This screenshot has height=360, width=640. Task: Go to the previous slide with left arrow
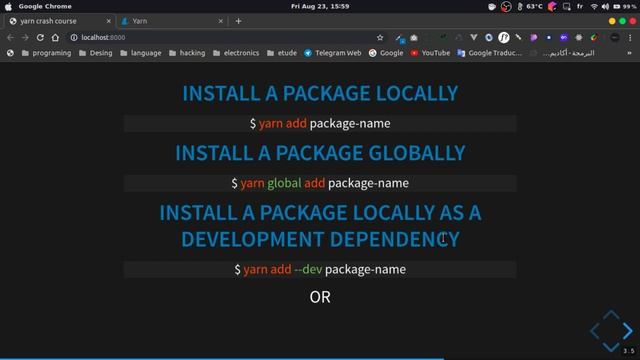point(595,331)
